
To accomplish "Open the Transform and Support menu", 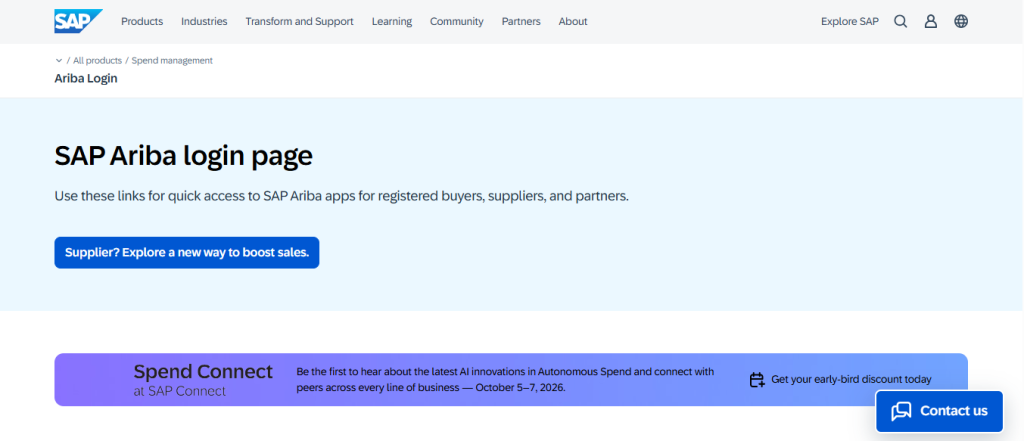I will coord(300,22).
